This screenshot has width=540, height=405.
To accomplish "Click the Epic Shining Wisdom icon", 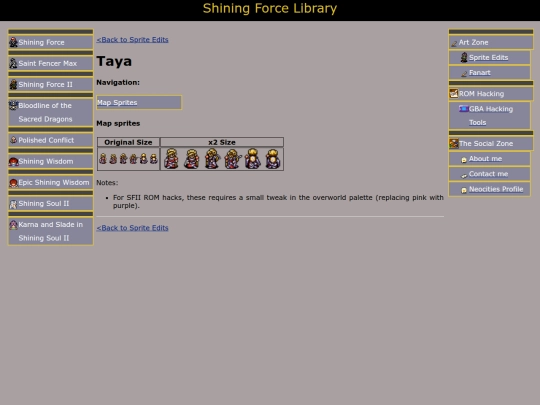I will click(13, 183).
